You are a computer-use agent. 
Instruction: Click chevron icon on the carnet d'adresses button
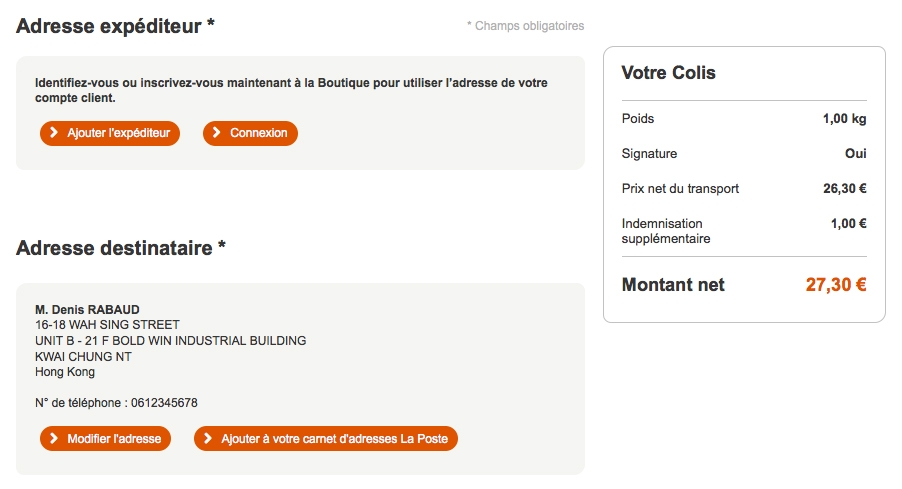click(209, 439)
